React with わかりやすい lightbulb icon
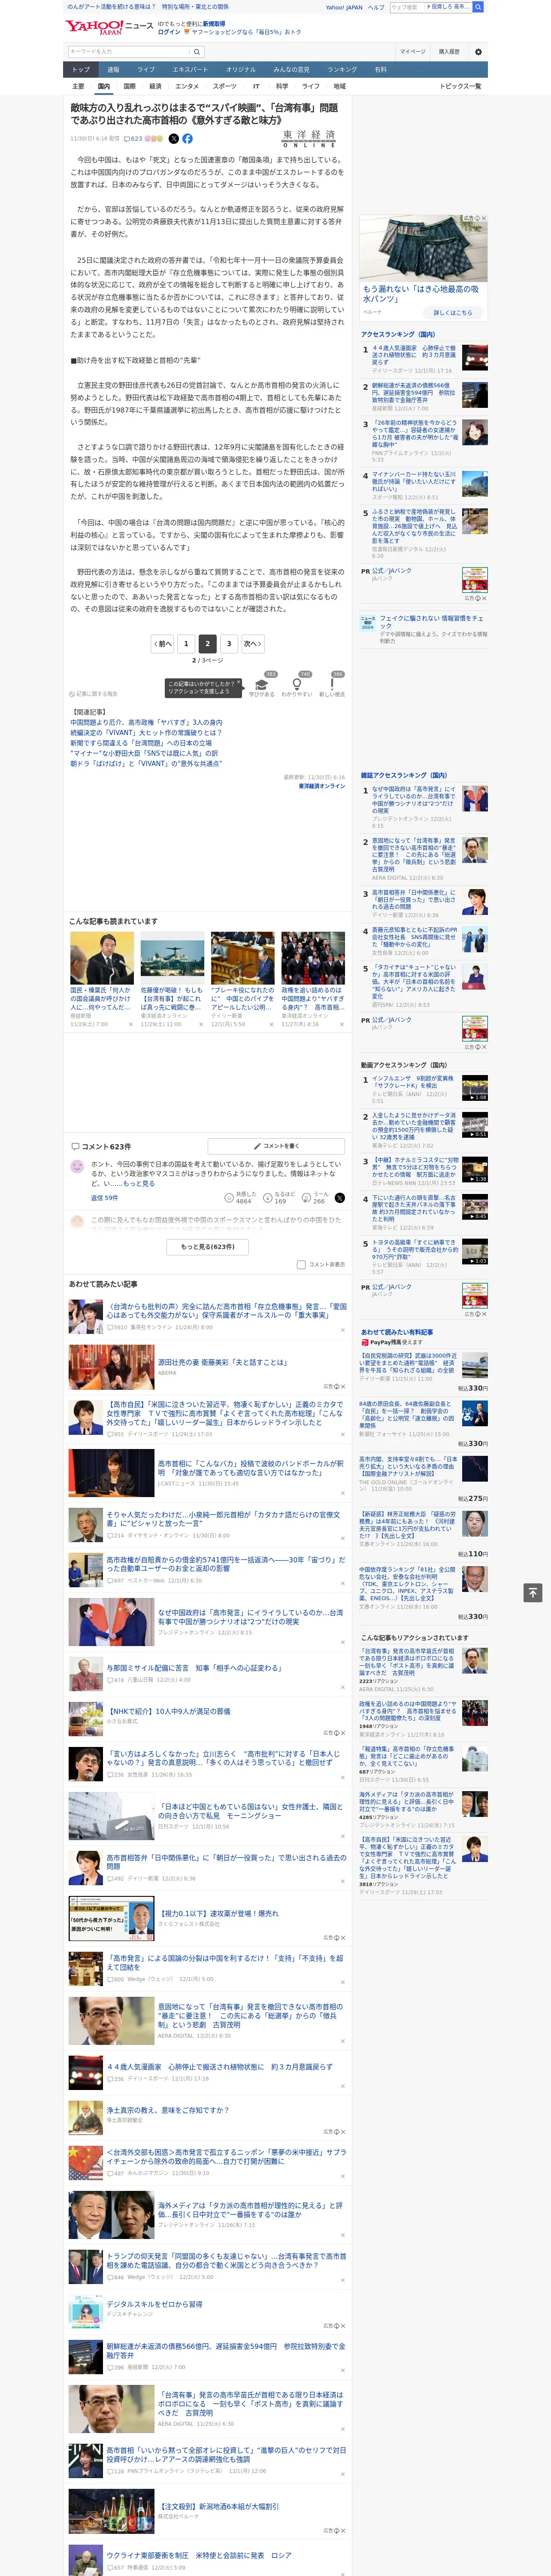 click(296, 685)
